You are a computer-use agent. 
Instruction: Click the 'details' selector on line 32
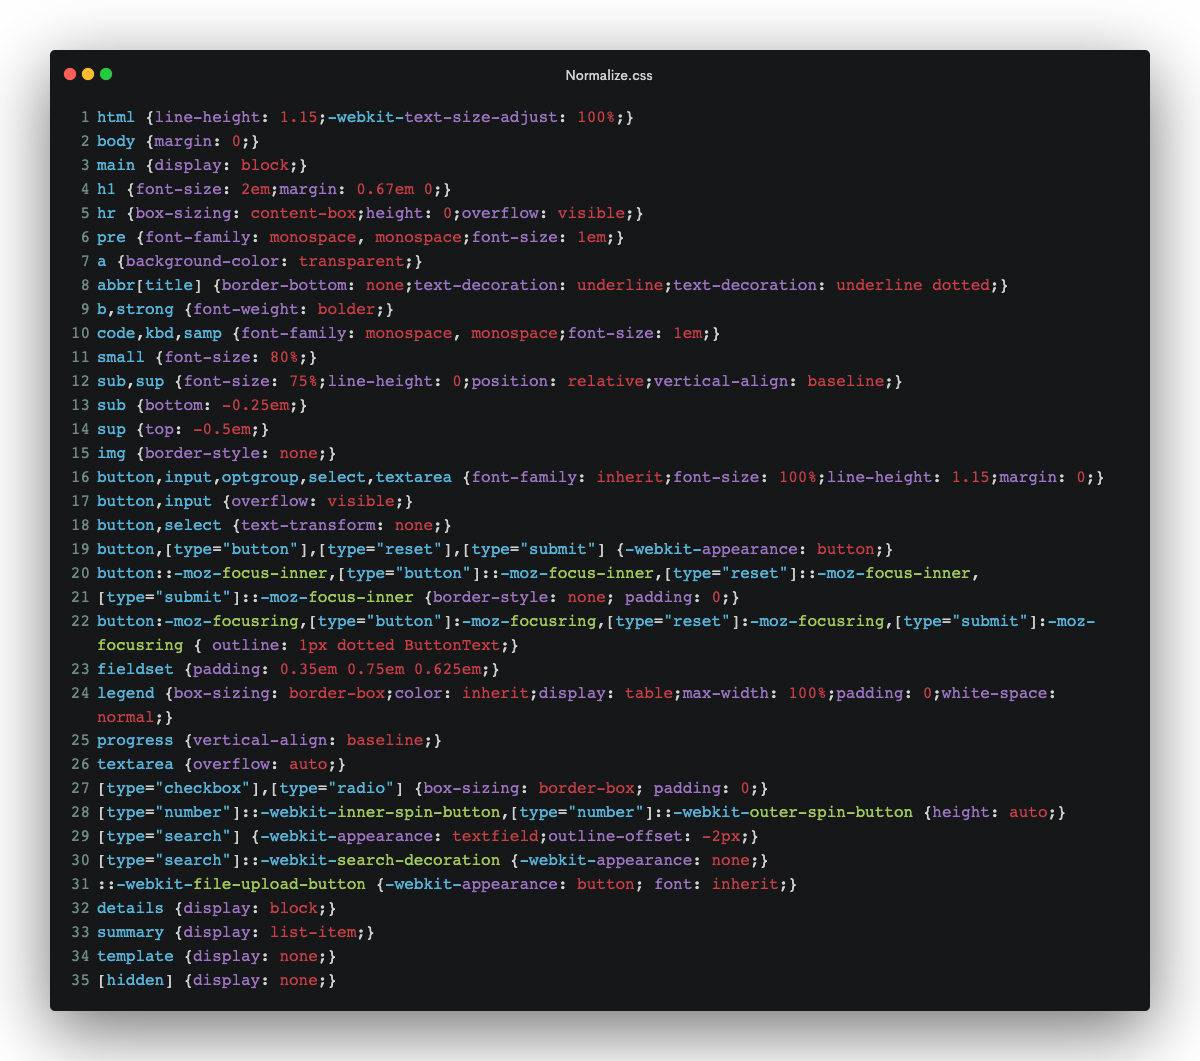click(131, 908)
